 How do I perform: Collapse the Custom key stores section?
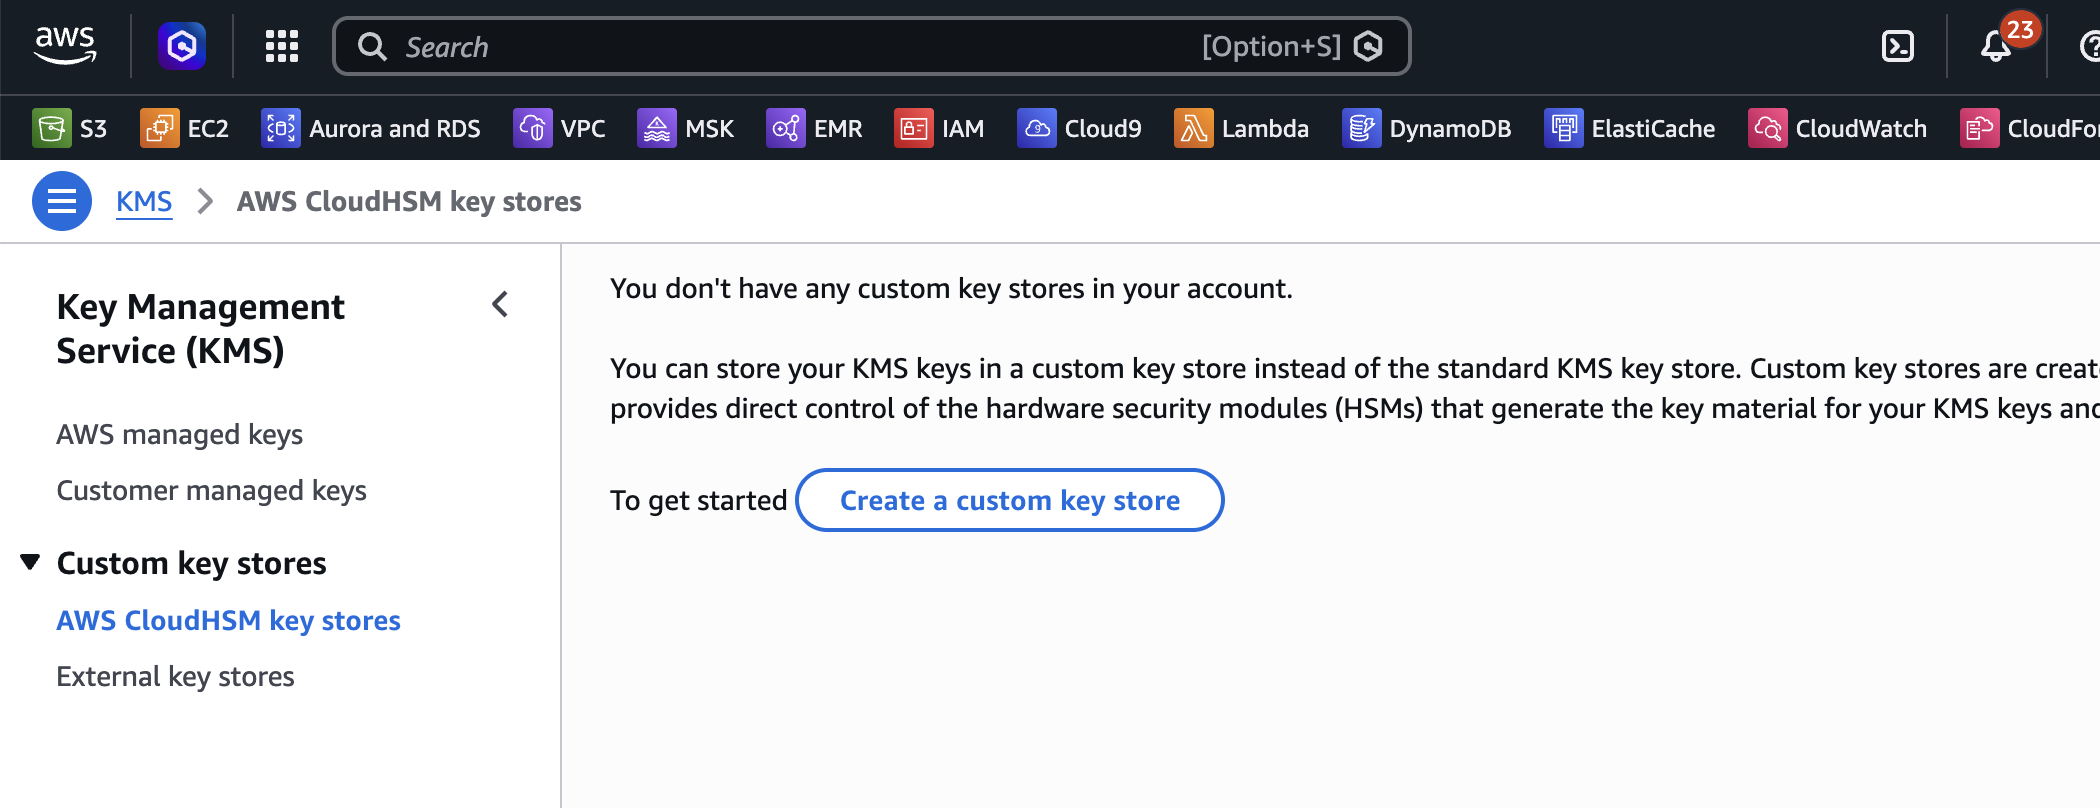[31, 562]
